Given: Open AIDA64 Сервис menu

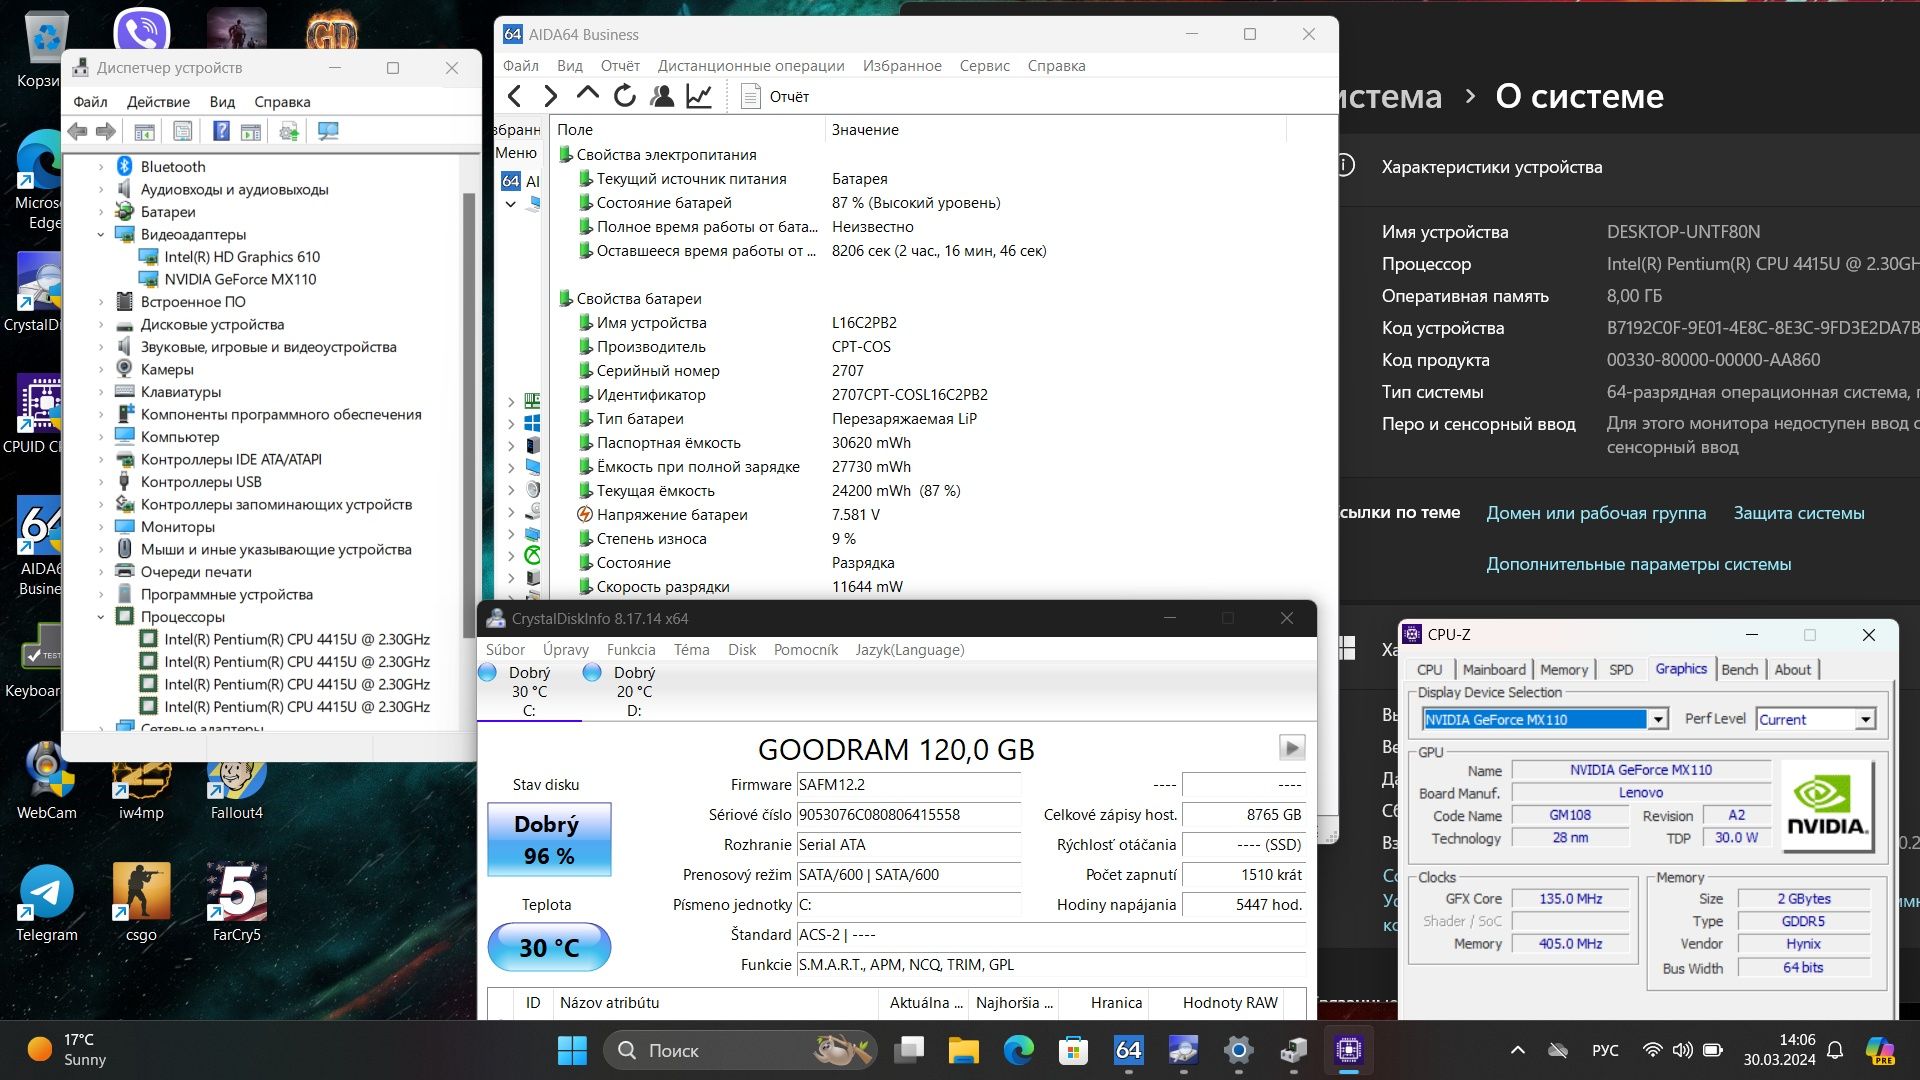Looking at the screenshot, I should (x=984, y=65).
